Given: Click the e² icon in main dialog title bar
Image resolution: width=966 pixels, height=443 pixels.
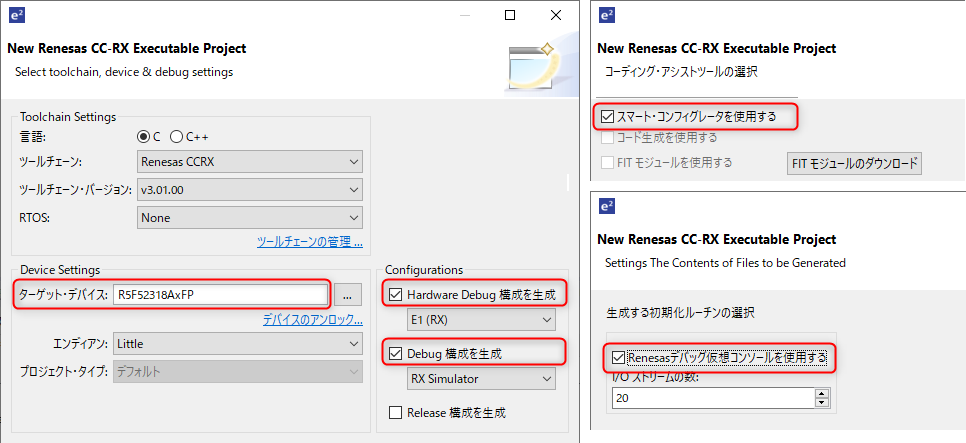Looking at the screenshot, I should (x=18, y=15).
